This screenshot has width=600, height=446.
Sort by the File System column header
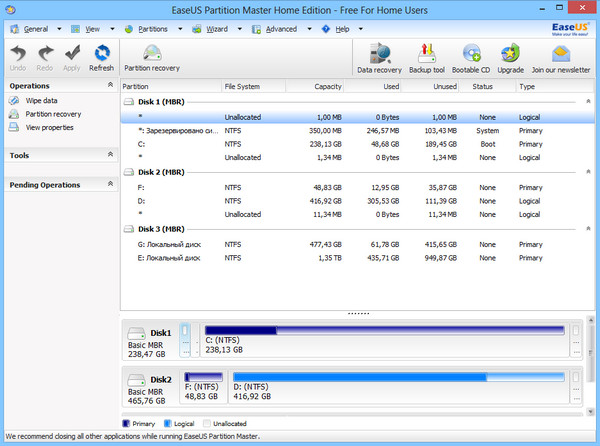[253, 86]
